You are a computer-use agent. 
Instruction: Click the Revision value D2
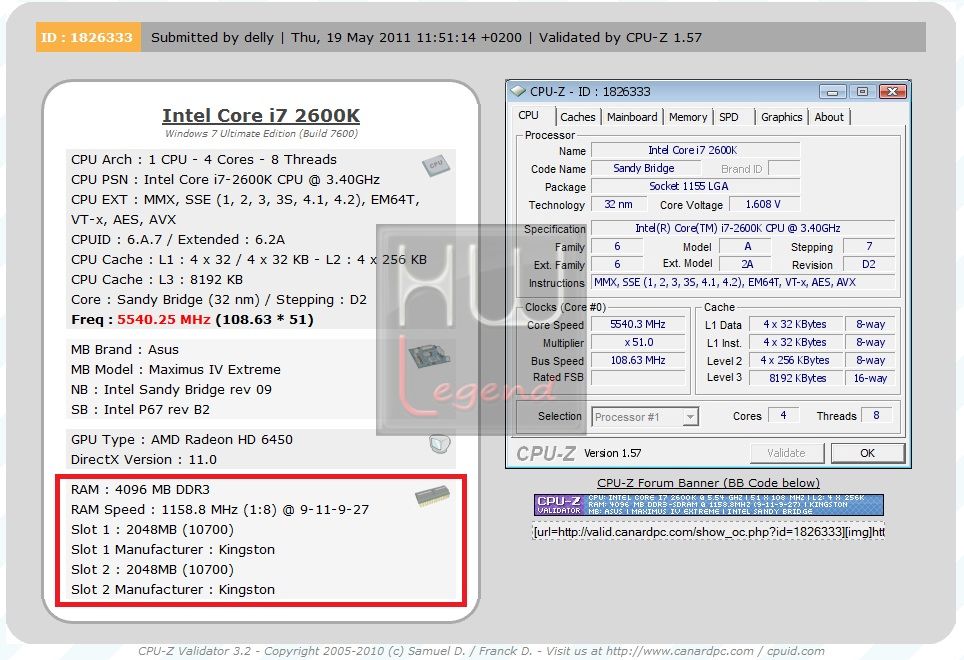[869, 264]
